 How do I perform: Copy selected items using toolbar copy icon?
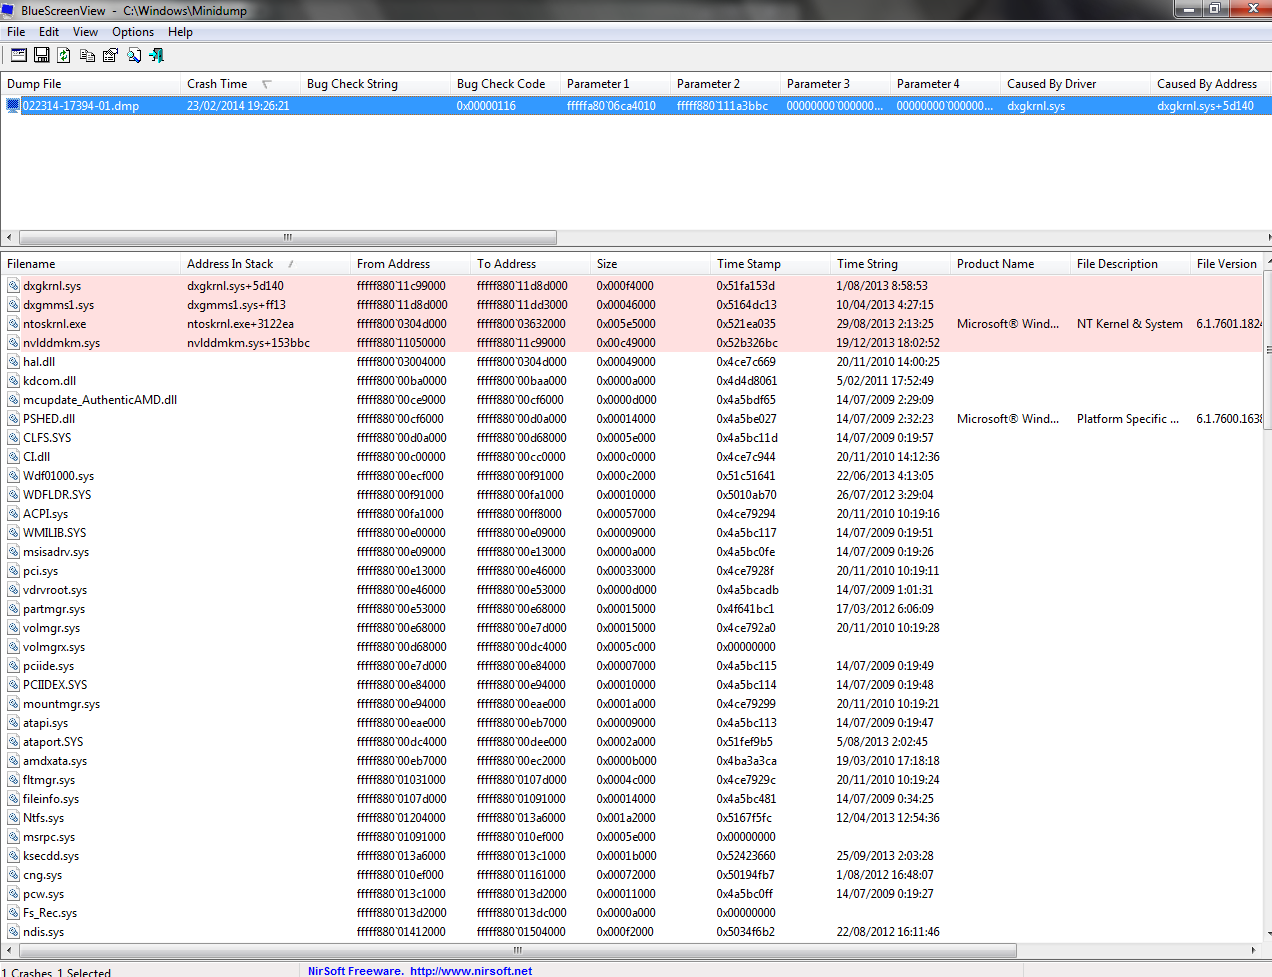(88, 55)
